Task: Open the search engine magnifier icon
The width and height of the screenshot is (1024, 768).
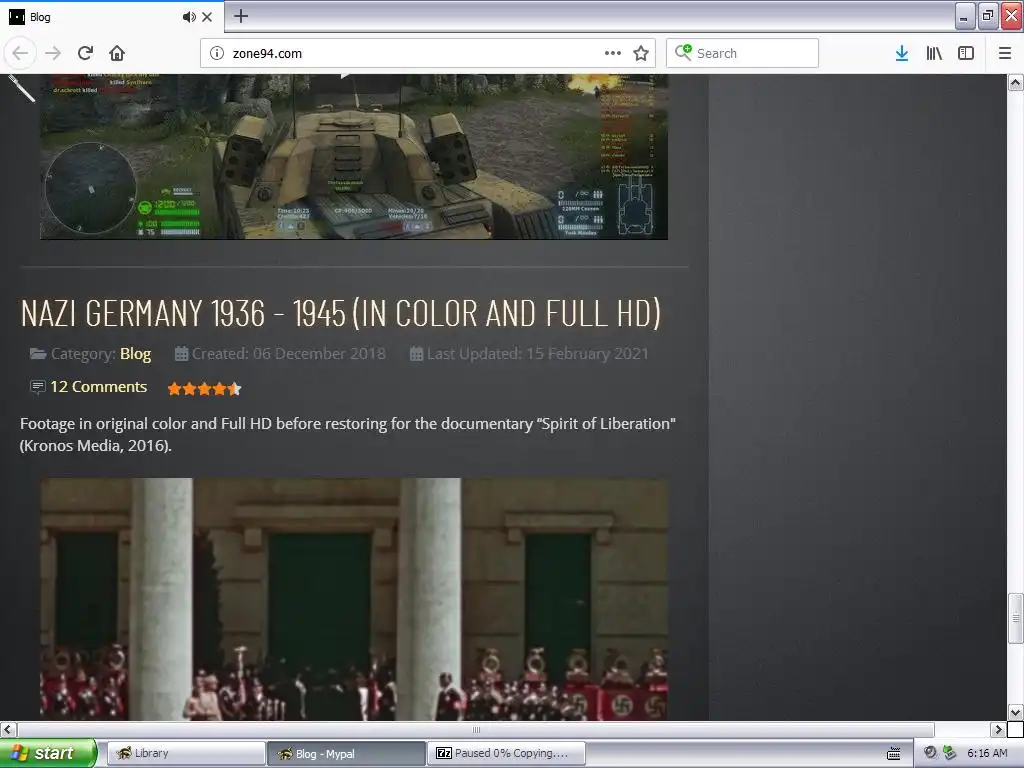Action: pyautogui.click(x=683, y=52)
